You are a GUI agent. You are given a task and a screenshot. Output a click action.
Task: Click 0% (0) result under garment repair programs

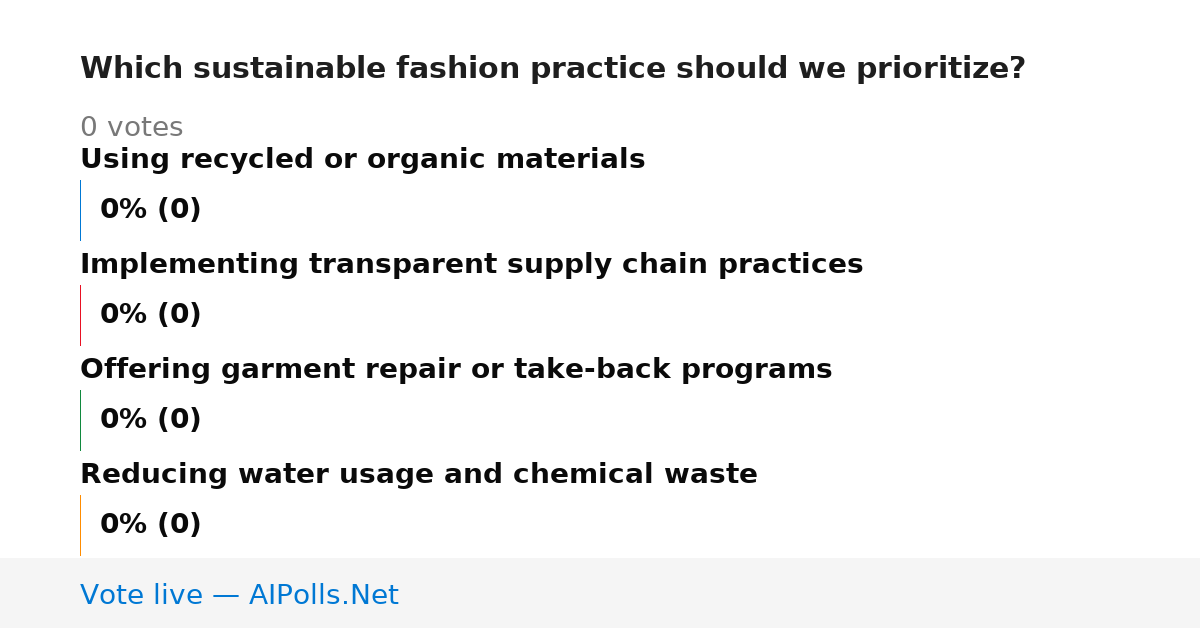pyautogui.click(x=150, y=420)
